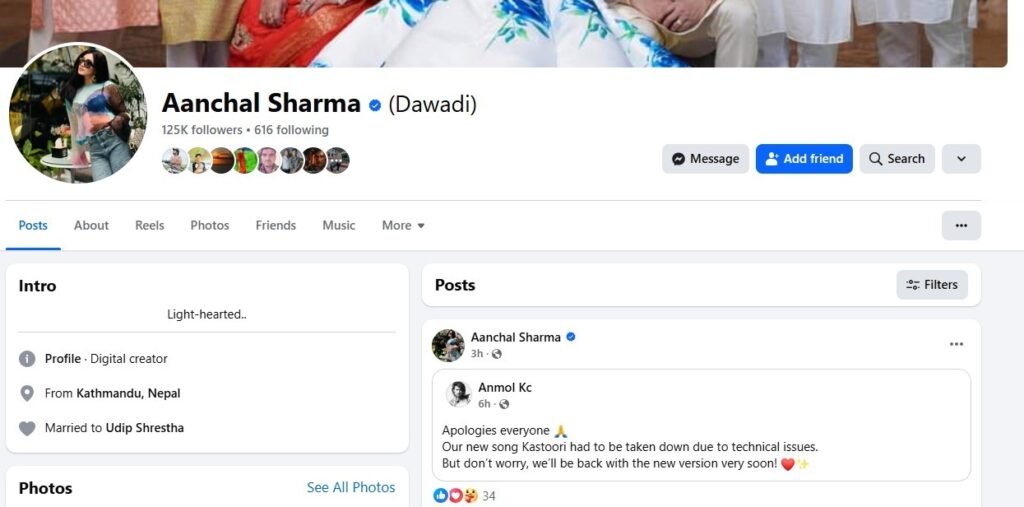This screenshot has width=1024, height=507.
Task: Click the reaction emoji icons below post
Action: (455, 496)
